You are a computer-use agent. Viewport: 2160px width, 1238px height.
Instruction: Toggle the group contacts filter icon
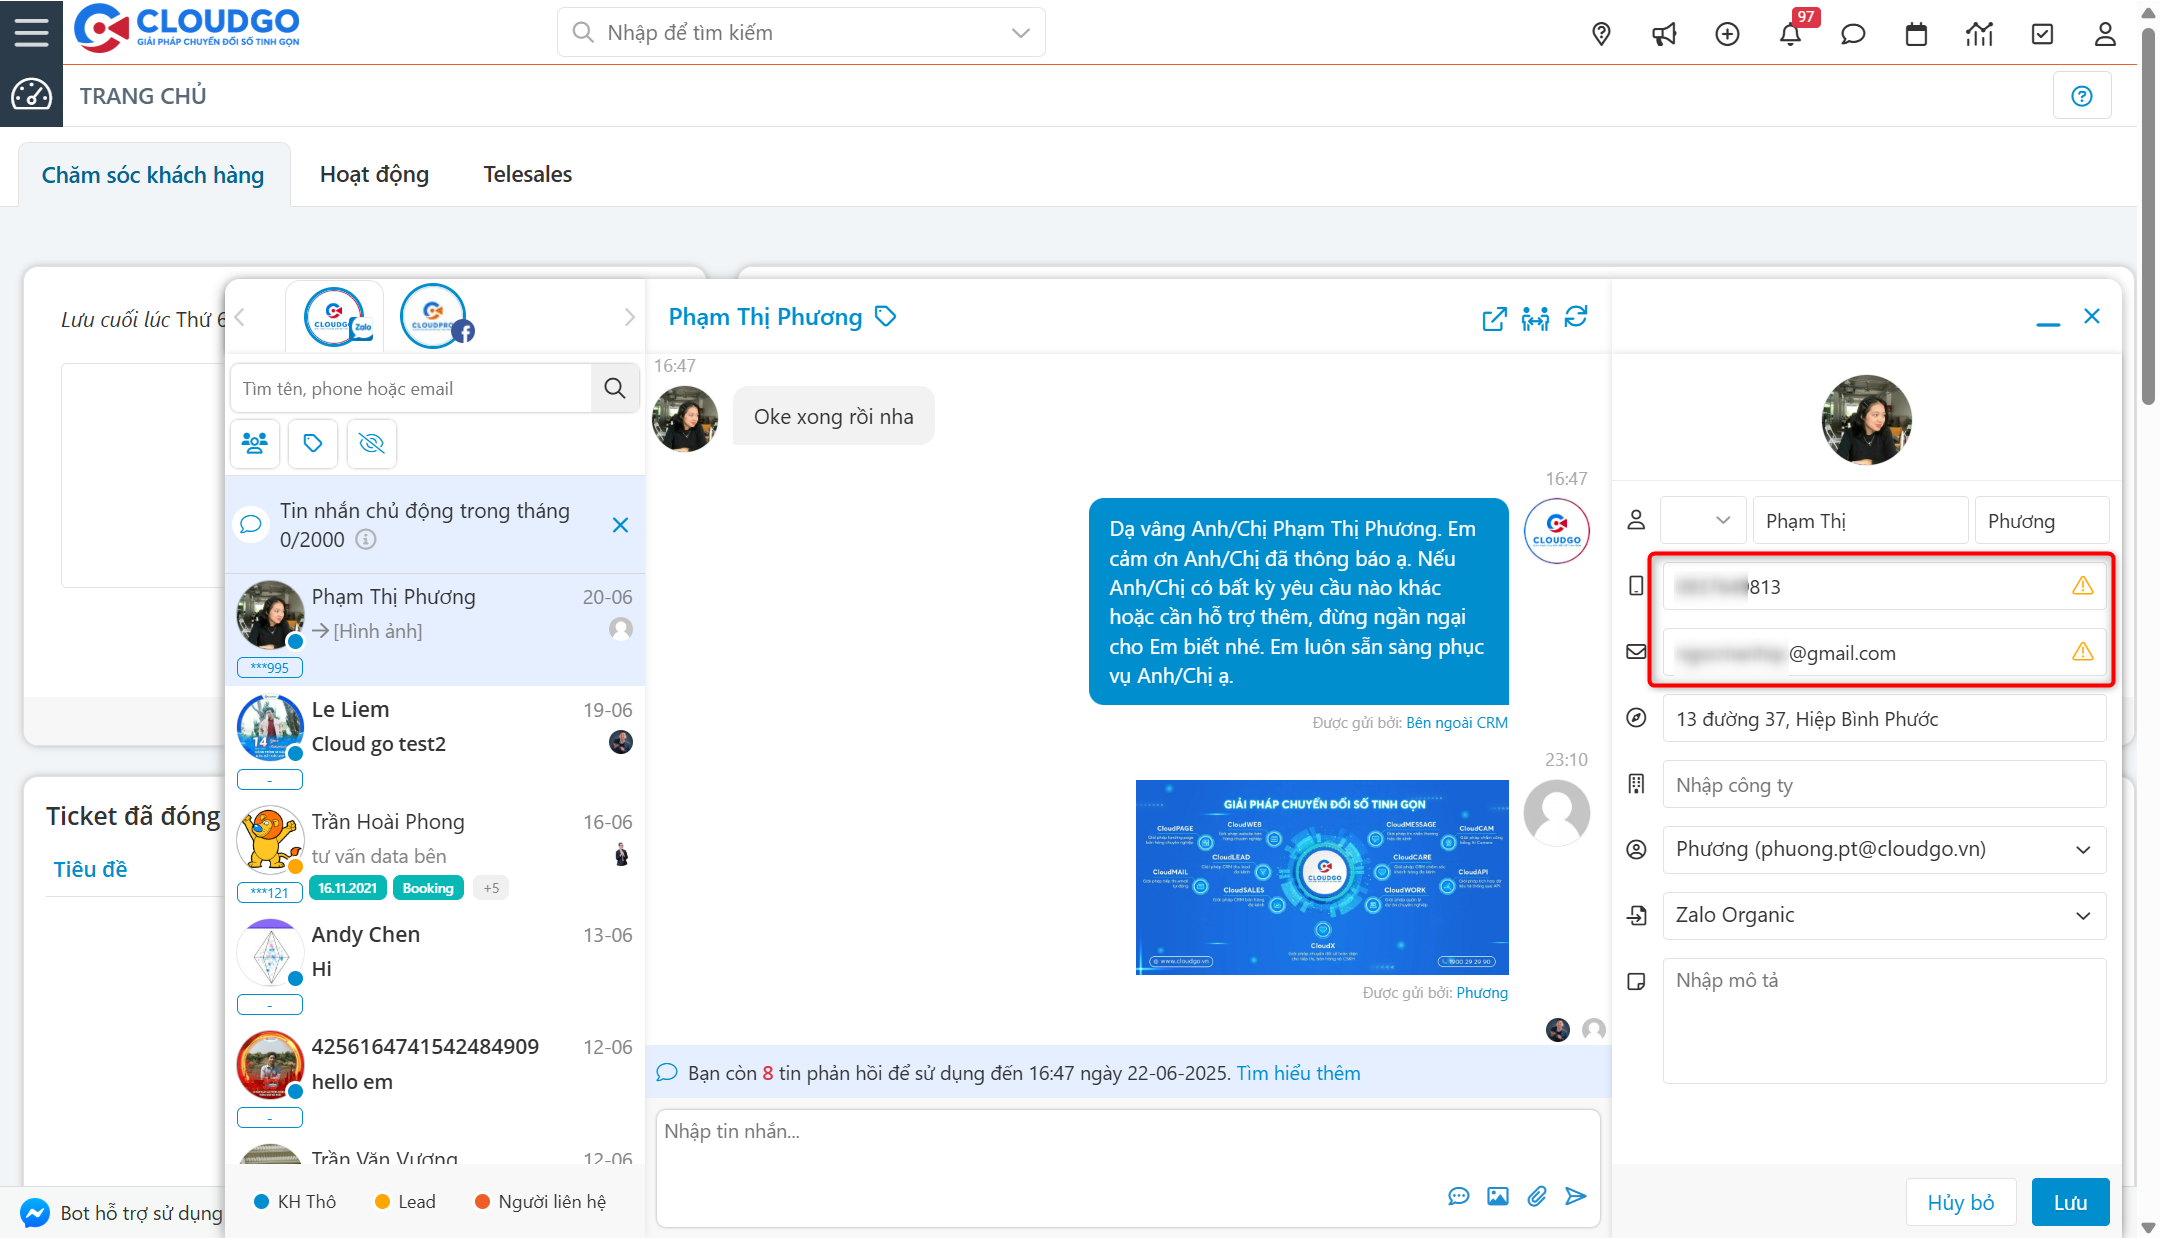pos(255,443)
